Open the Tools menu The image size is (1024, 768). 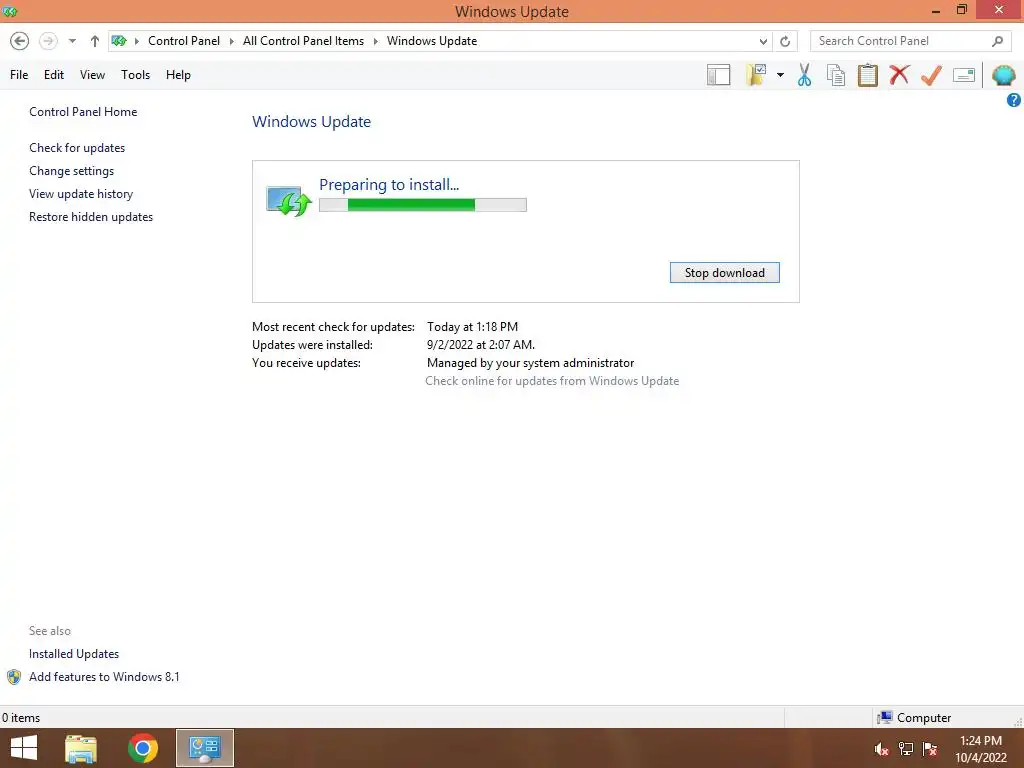(x=135, y=74)
